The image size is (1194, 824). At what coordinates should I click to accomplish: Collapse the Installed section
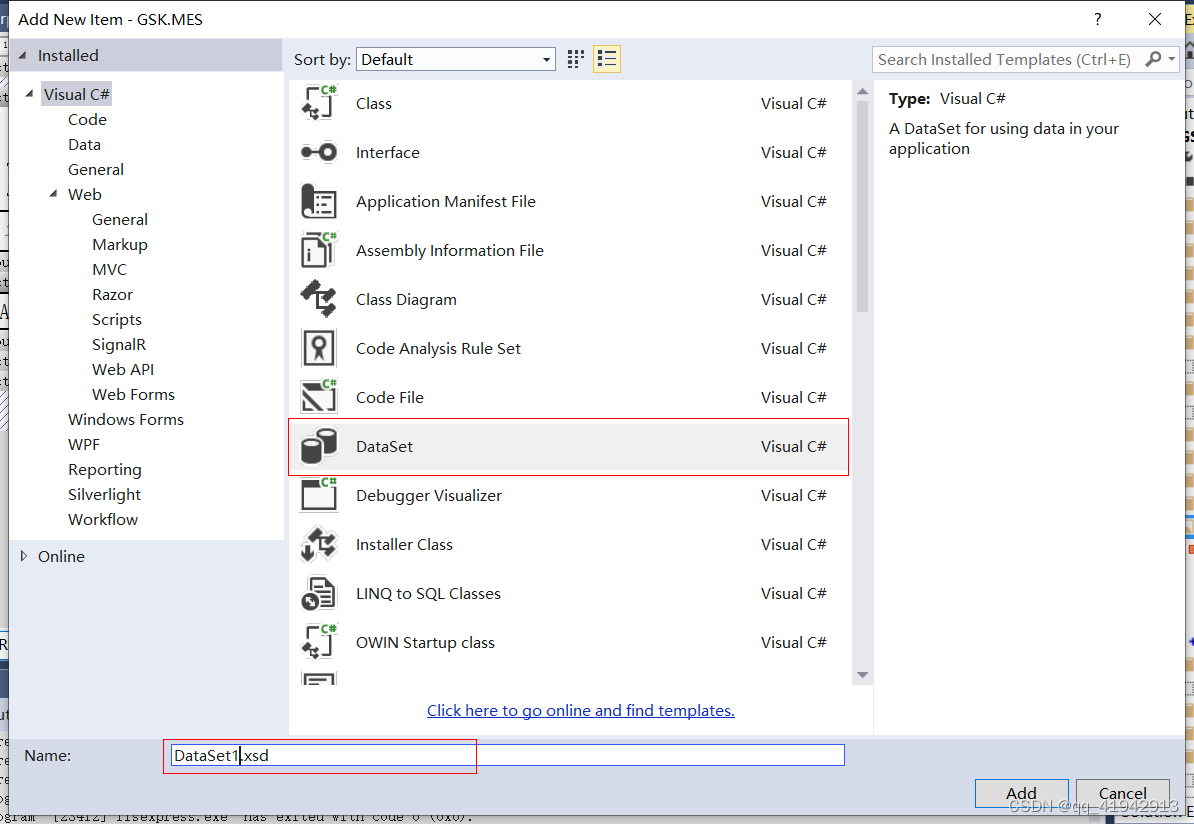tap(23, 56)
